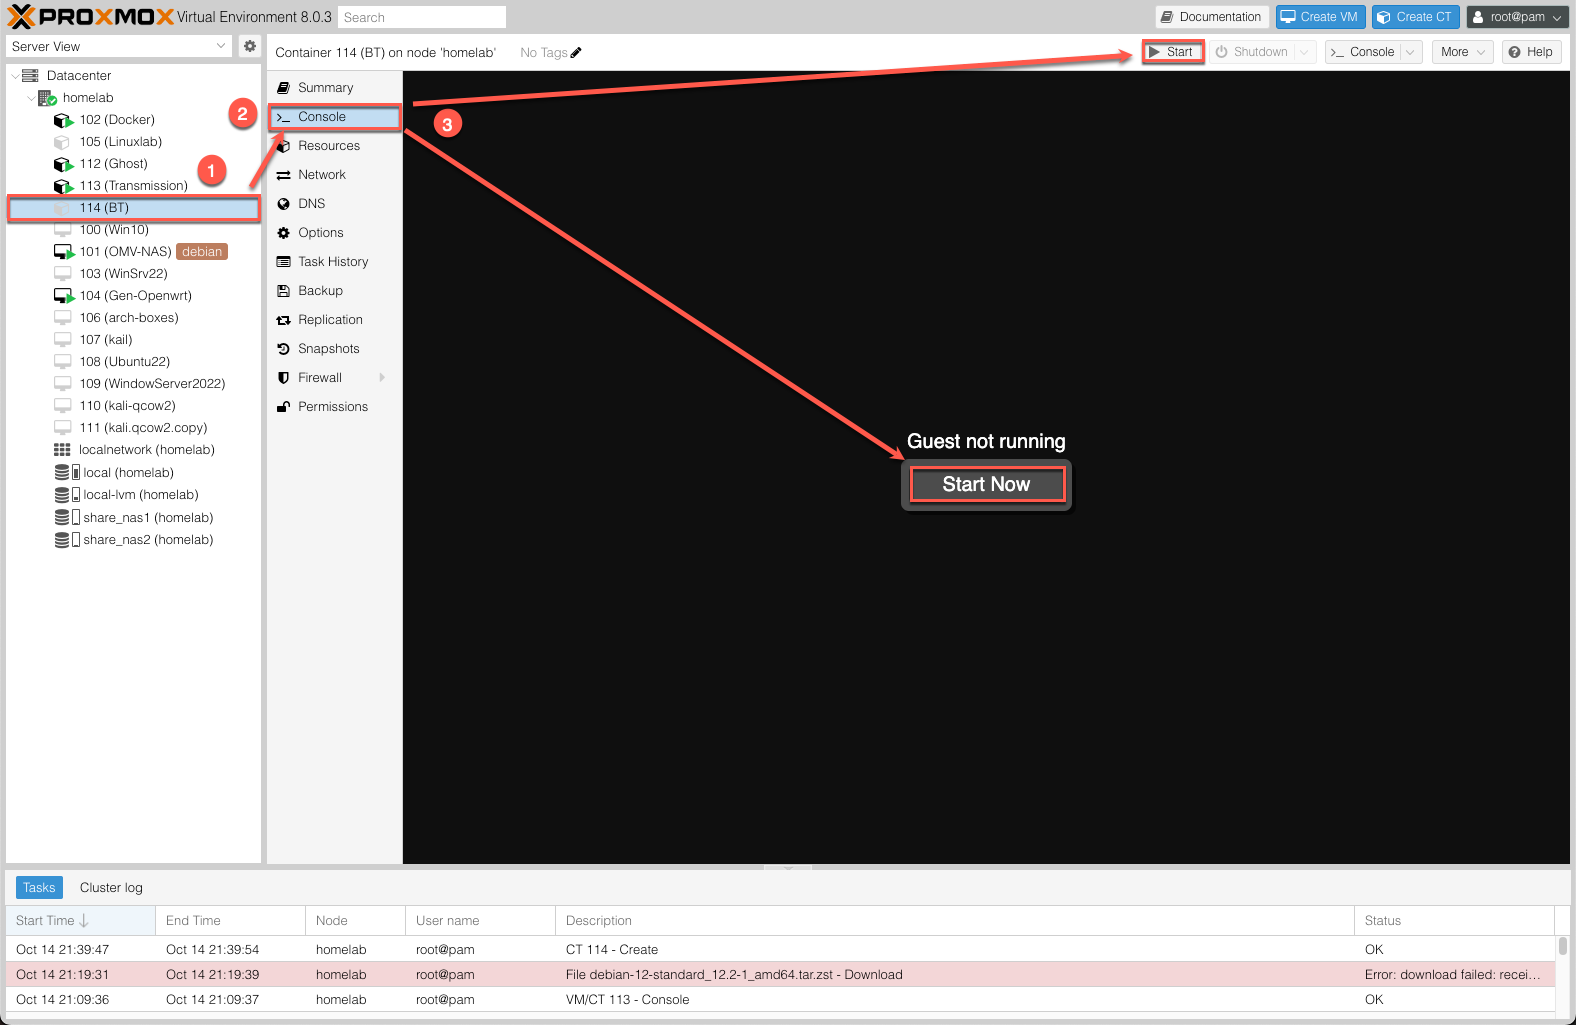Click the local (homelab) storage icon
This screenshot has width=1576, height=1025.
click(x=67, y=473)
